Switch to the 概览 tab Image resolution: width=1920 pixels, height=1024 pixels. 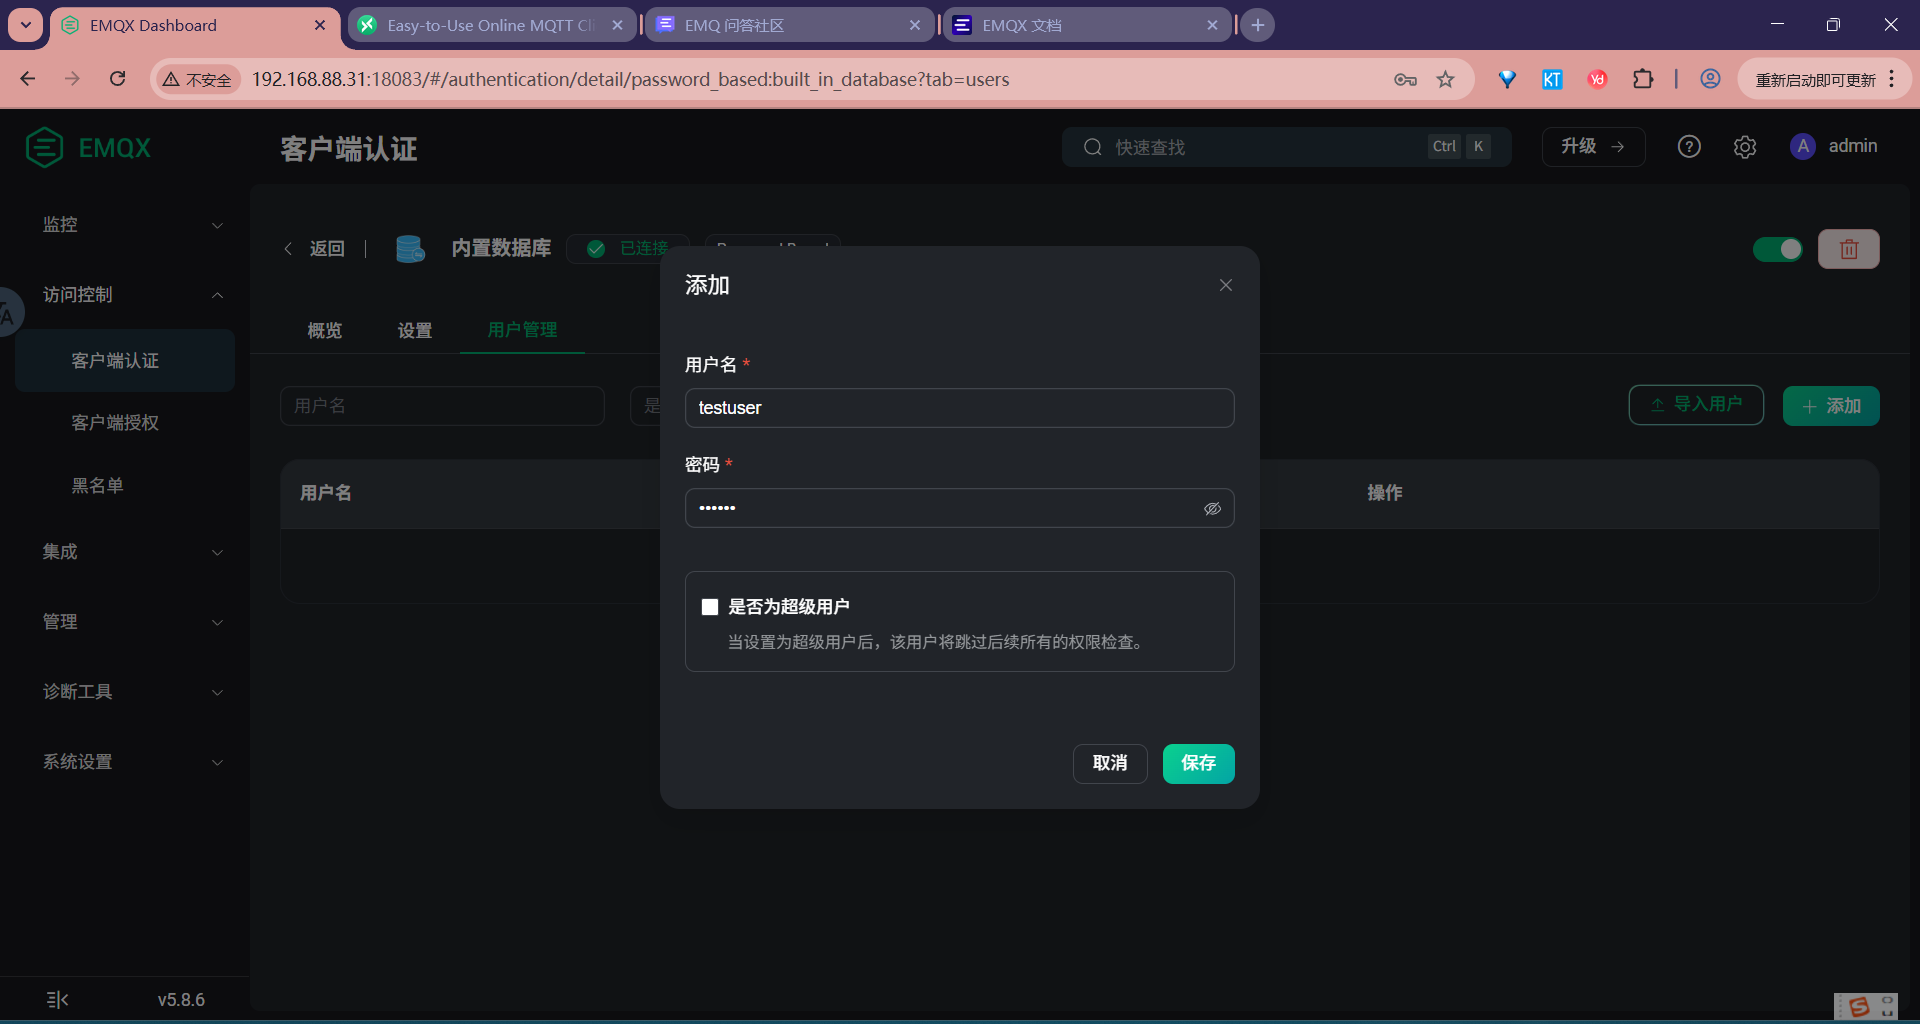[x=324, y=330]
